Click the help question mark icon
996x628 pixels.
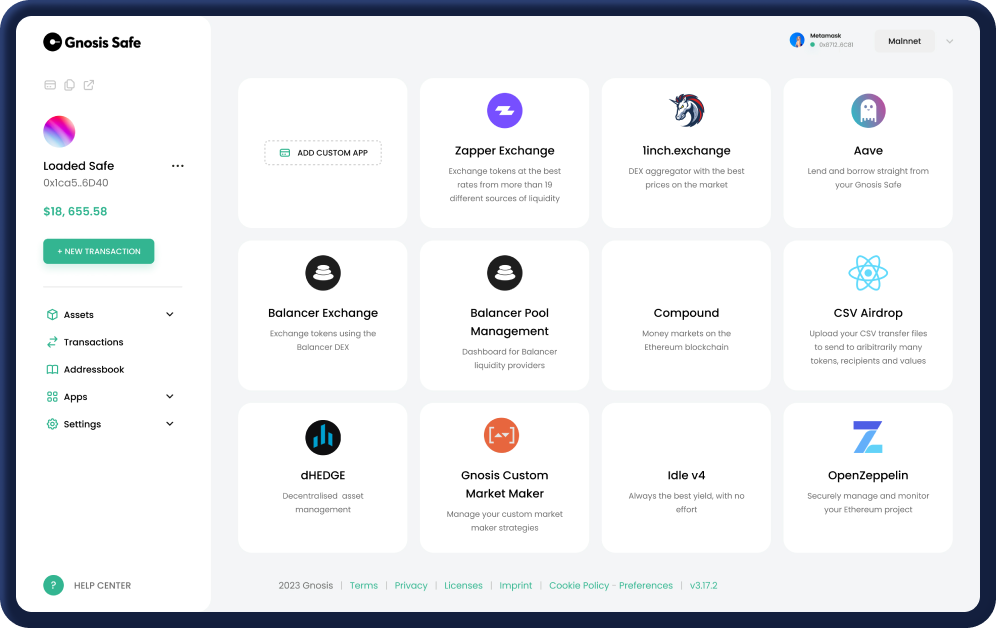click(x=53, y=585)
